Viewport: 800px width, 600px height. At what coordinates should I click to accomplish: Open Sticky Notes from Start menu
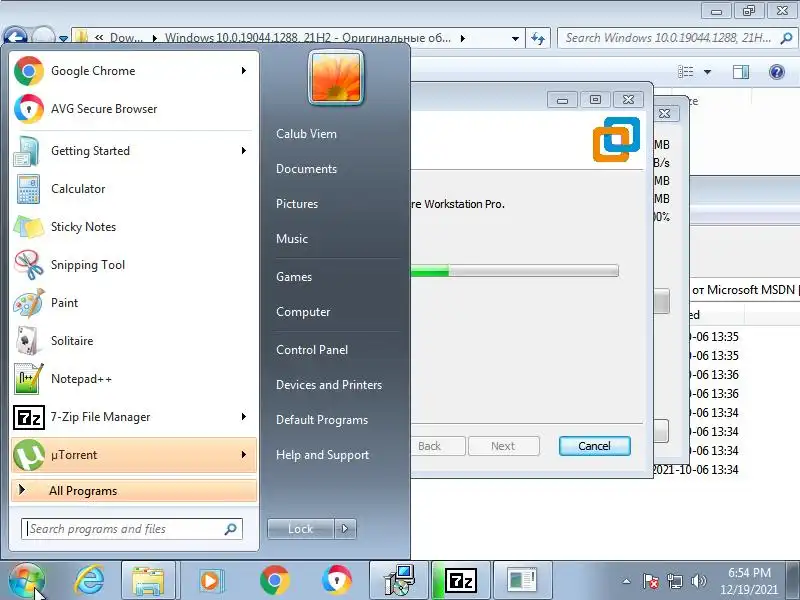(x=133, y=227)
